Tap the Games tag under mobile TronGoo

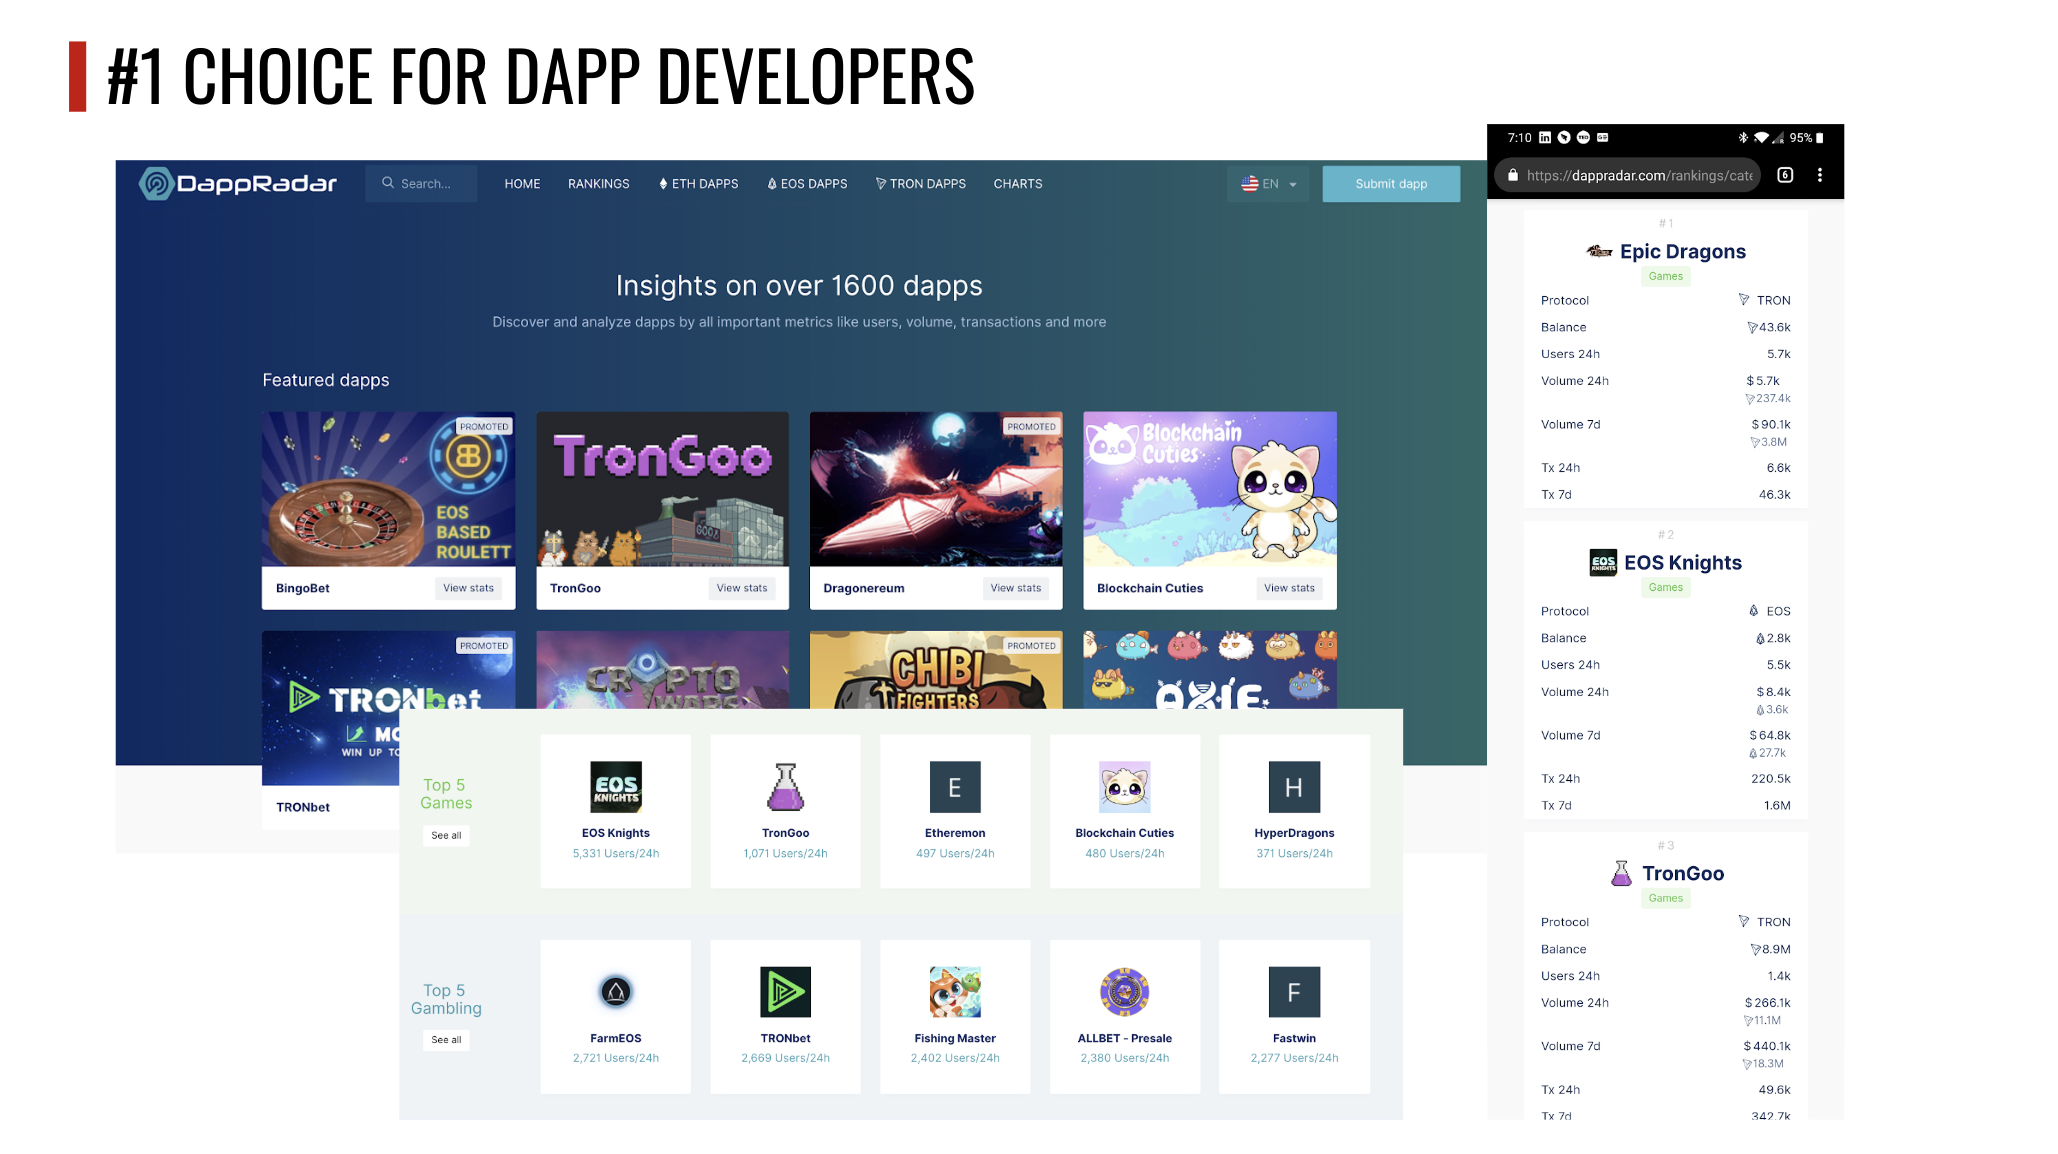pyautogui.click(x=1666, y=898)
